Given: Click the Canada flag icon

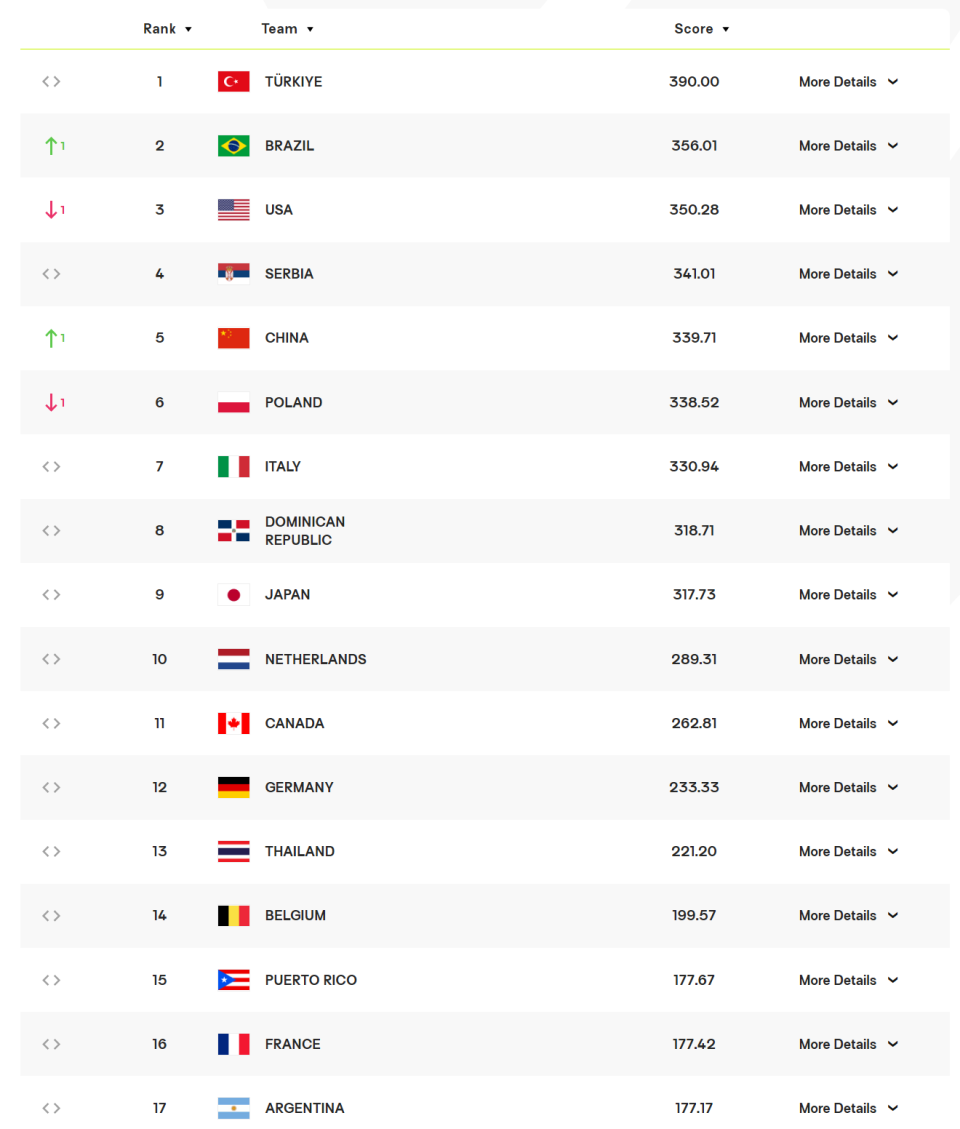Looking at the screenshot, I should click(233, 723).
